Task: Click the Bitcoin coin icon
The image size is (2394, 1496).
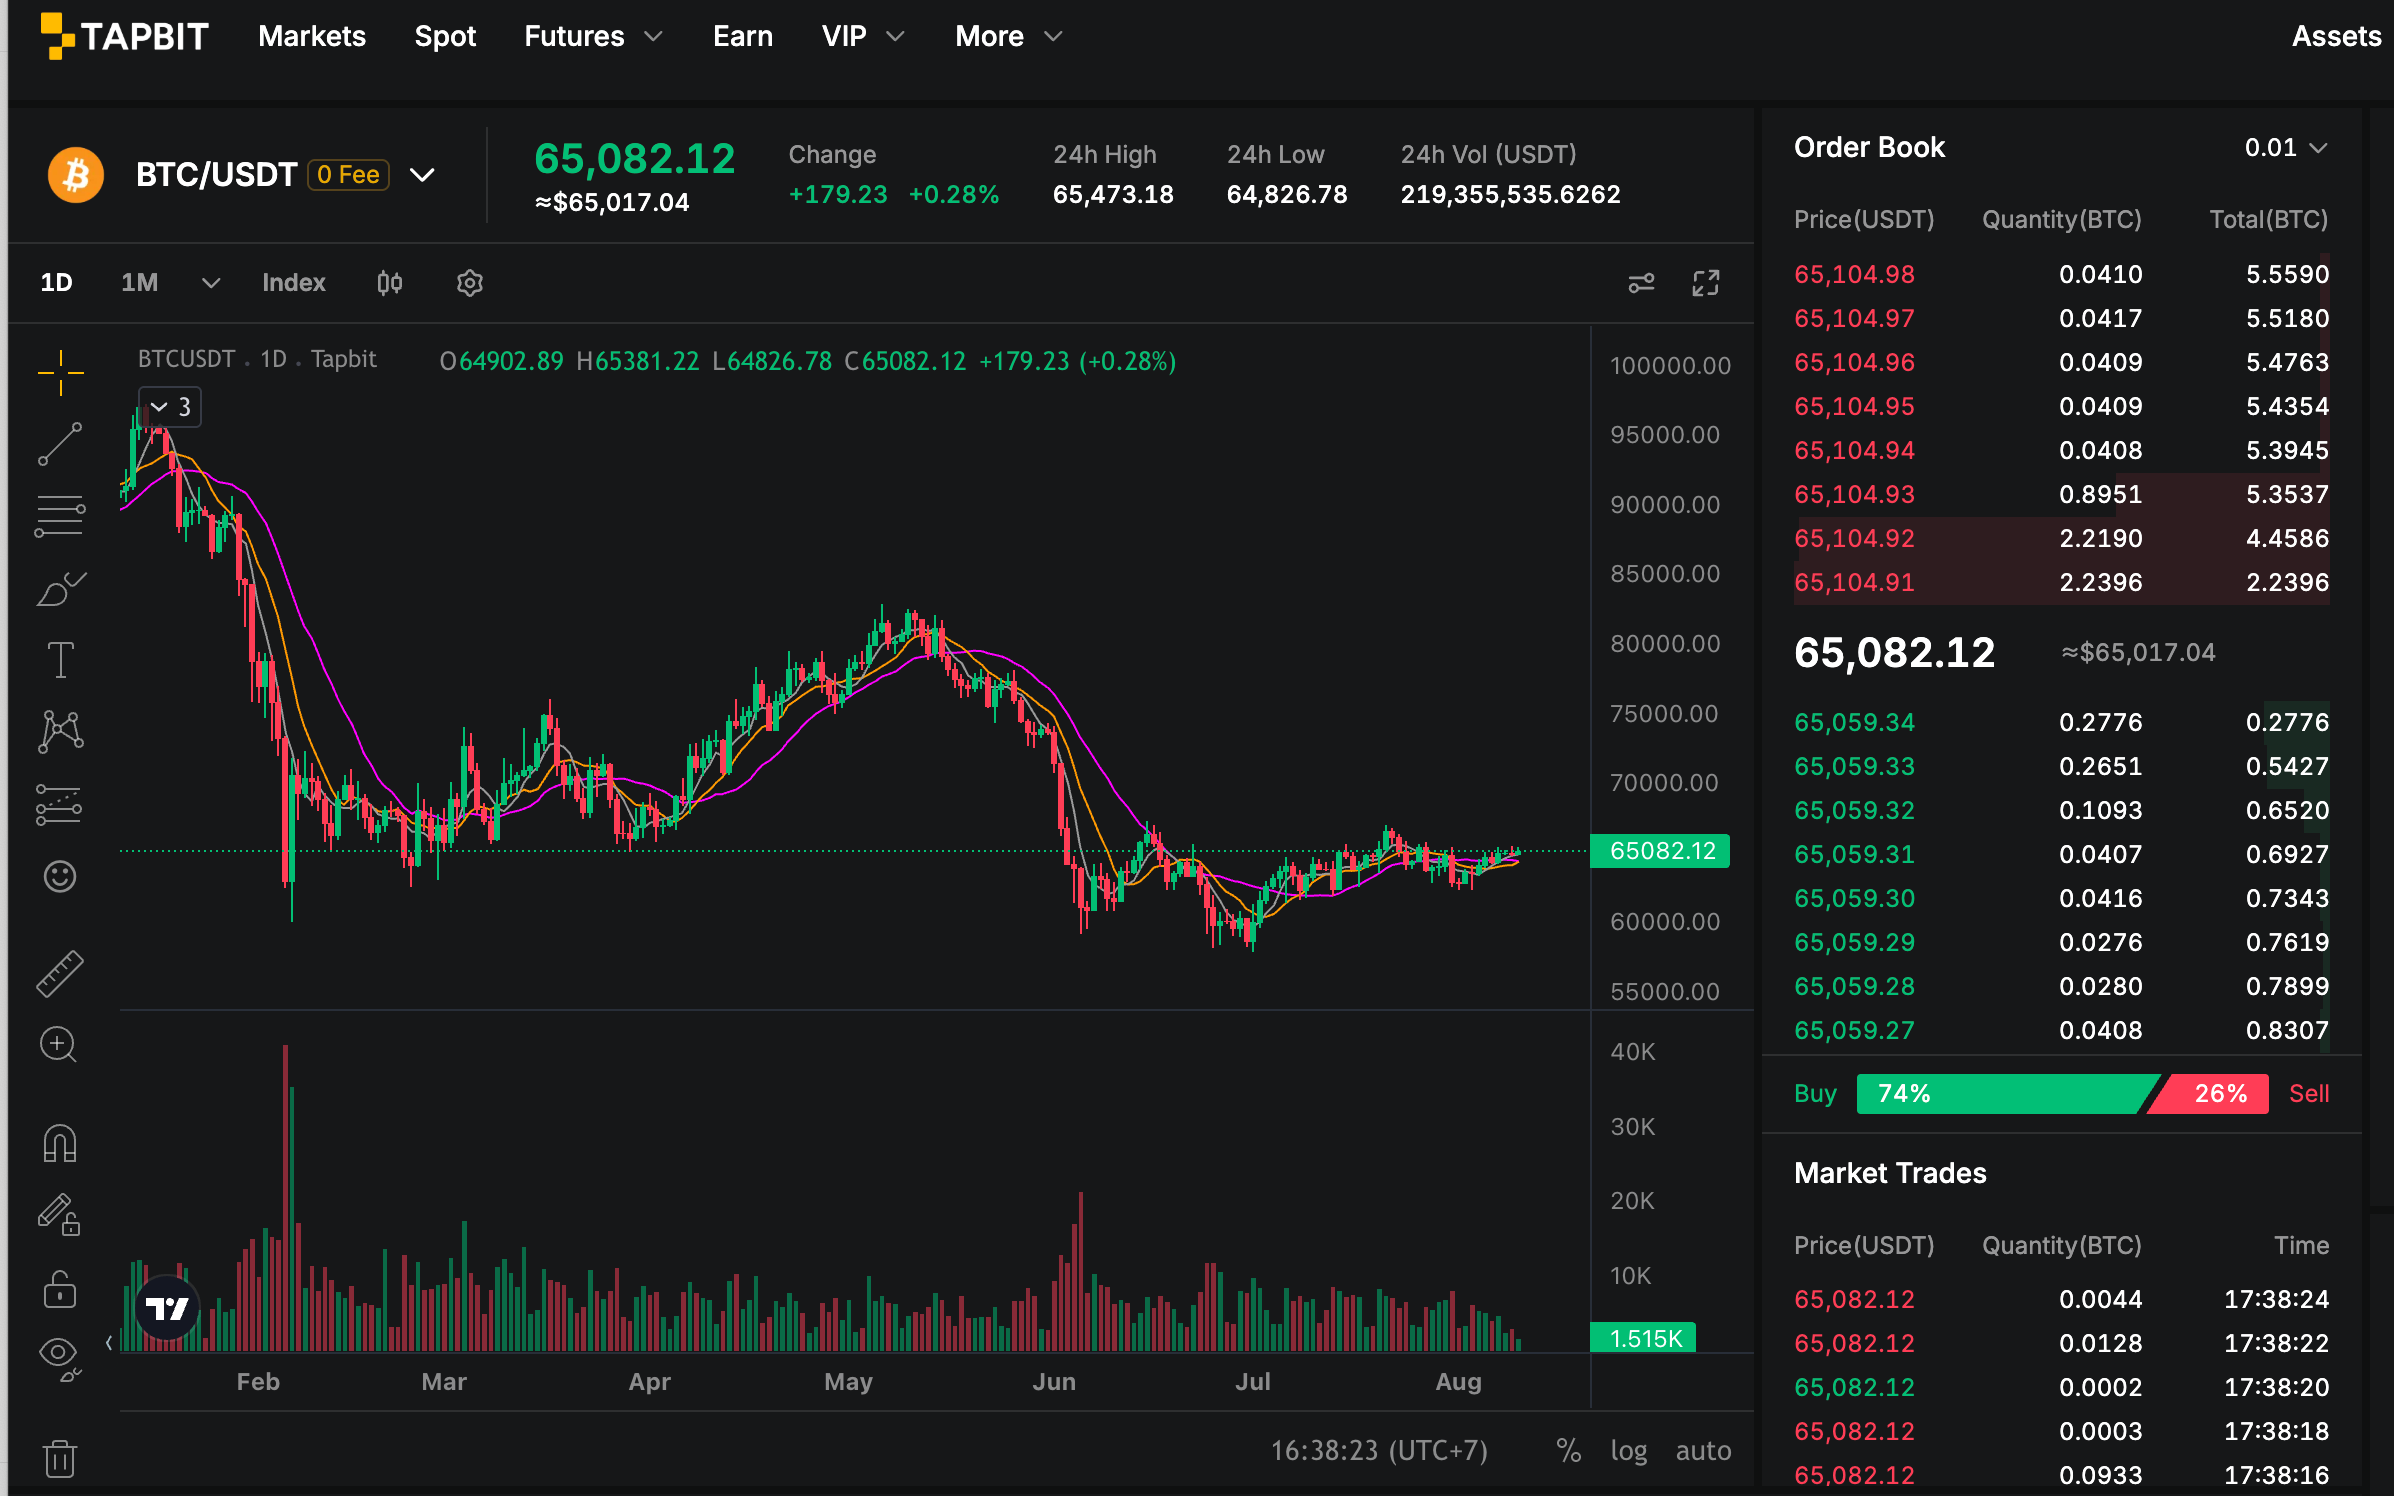Action: (76, 175)
